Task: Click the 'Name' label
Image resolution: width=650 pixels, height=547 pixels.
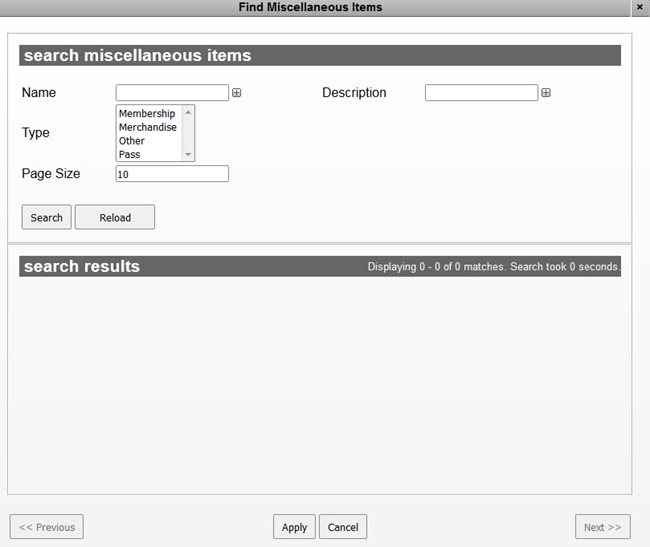Action: 39,92
